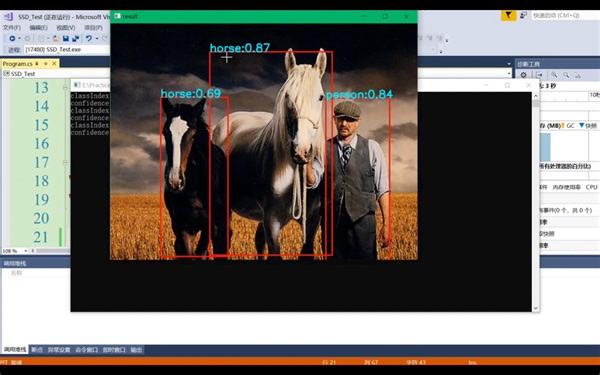600x375 pixels.
Task: Close the result image window
Action: click(406, 16)
